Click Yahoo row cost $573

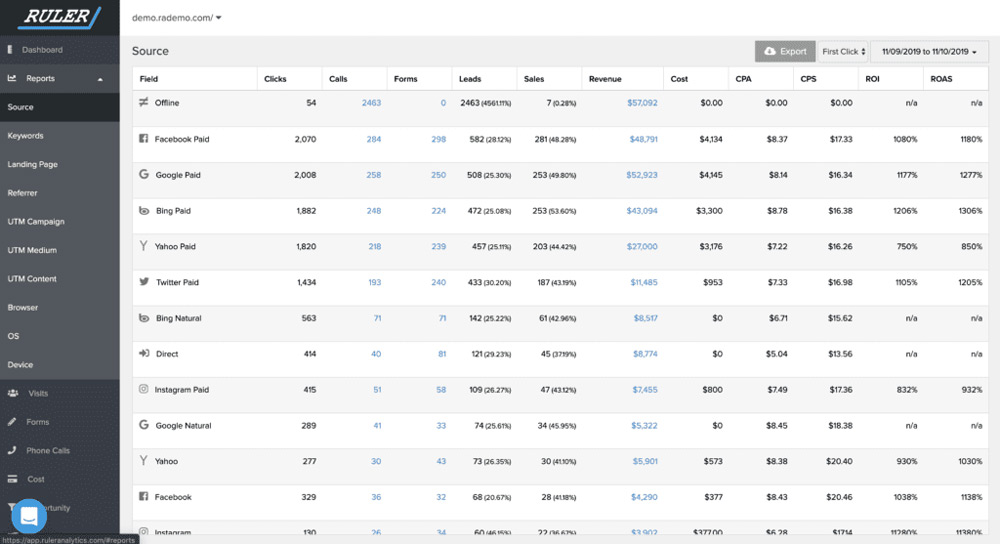(713, 461)
